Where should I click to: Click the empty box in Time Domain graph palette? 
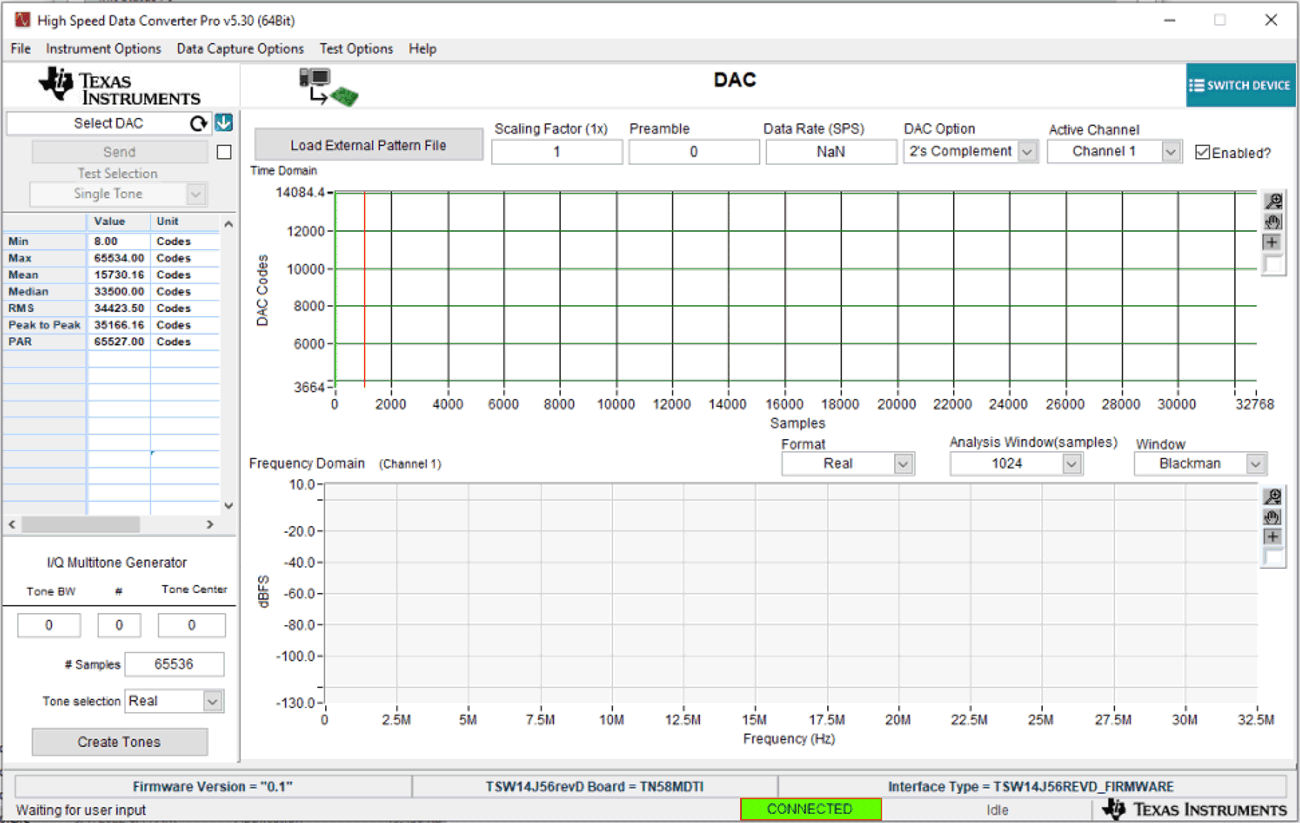click(1273, 265)
